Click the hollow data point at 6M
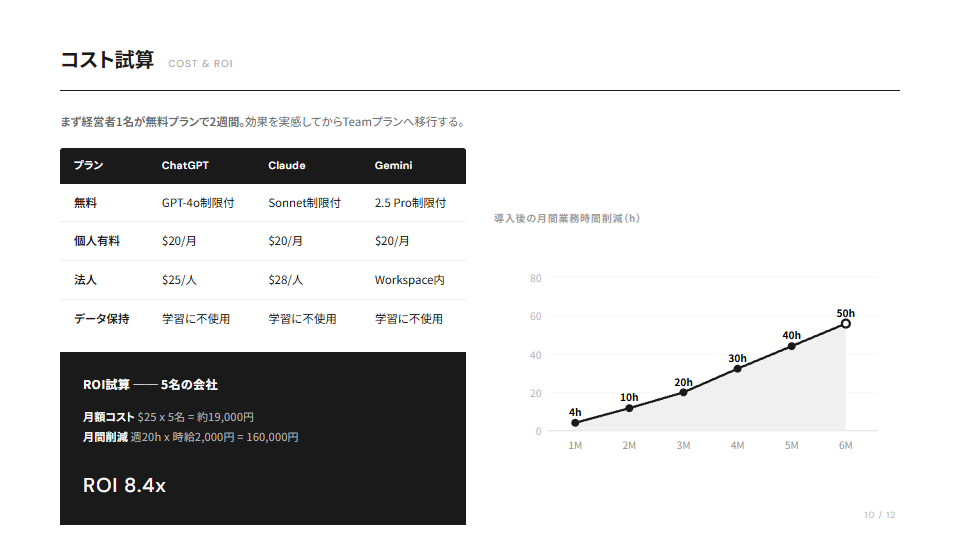 coord(846,324)
